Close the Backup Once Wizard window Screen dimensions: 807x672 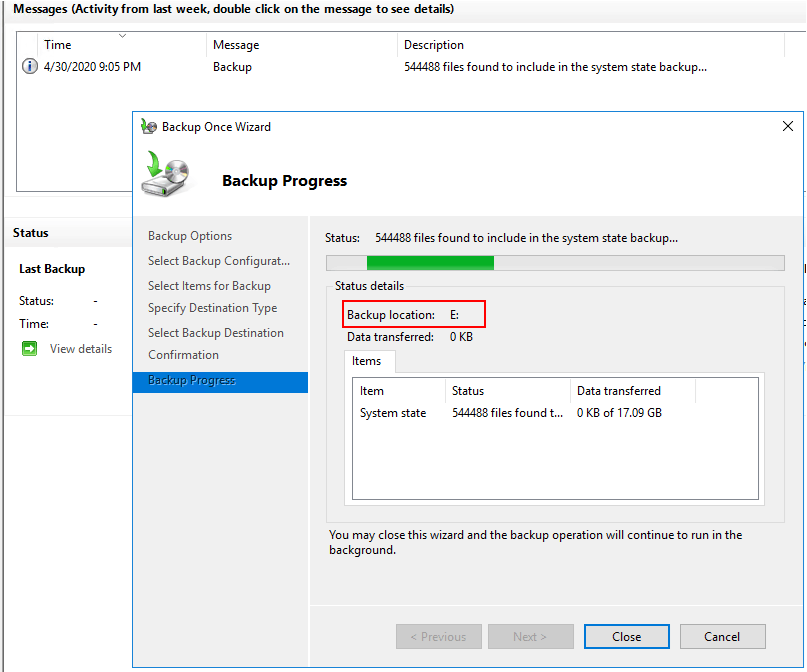coord(787,126)
